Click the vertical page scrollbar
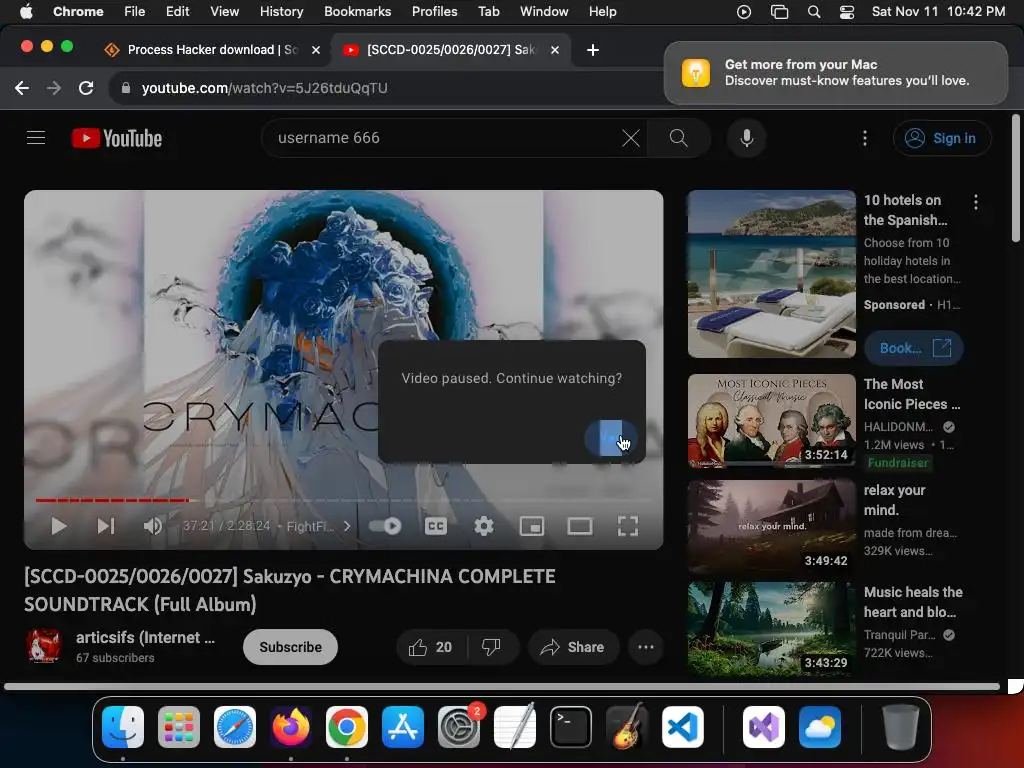Image resolution: width=1024 pixels, height=768 pixels. pyautogui.click(x=1016, y=178)
